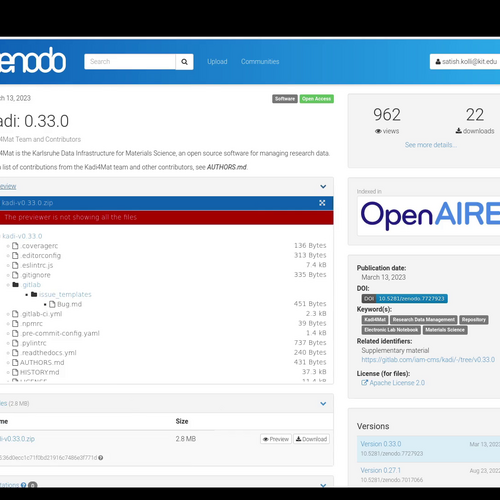Click the HISTORY.md file icon
The image size is (500, 500).
point(15,372)
